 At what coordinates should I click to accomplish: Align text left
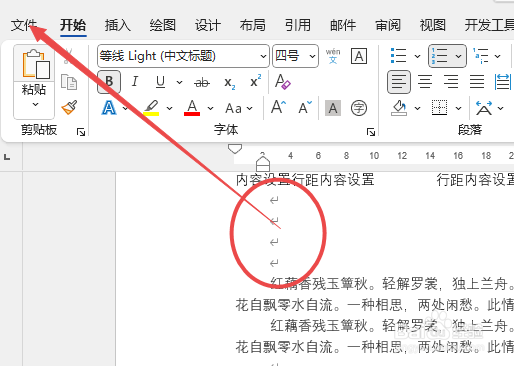[x=399, y=82]
